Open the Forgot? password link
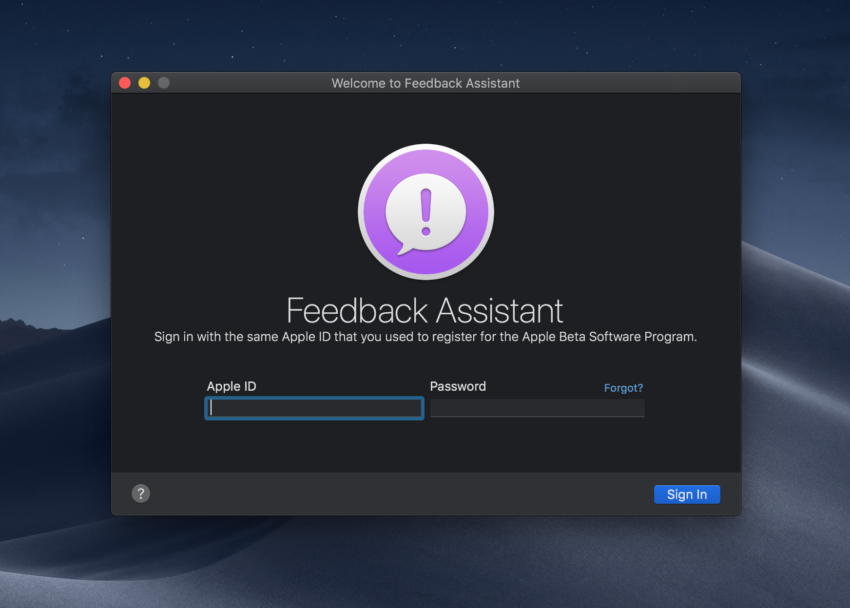 623,388
